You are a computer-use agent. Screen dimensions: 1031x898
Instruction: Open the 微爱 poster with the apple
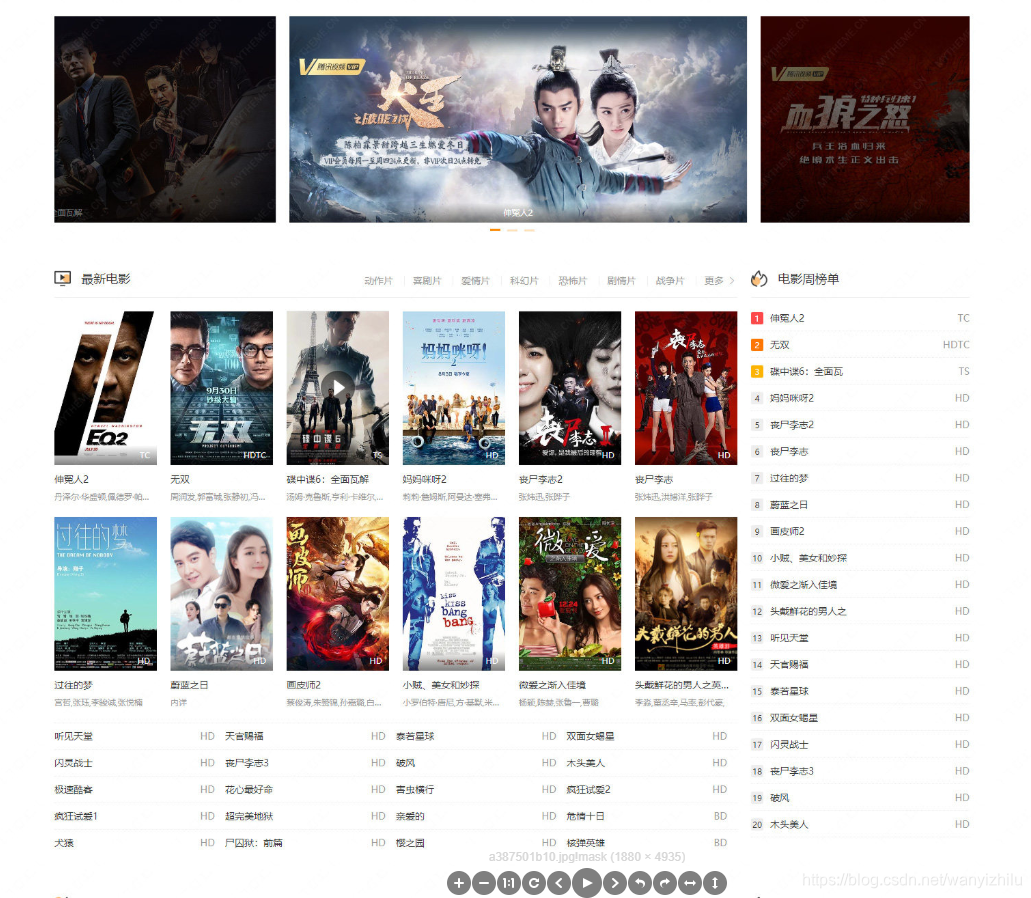coord(570,594)
